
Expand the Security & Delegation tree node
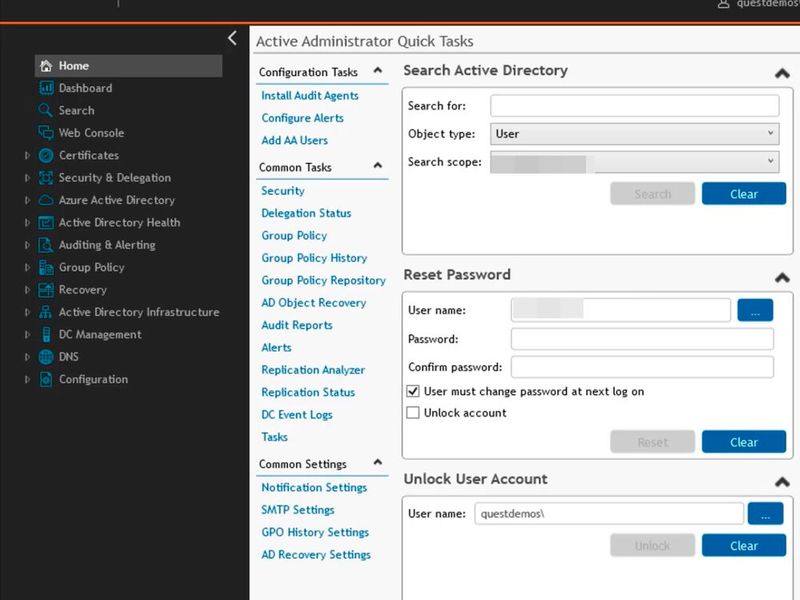[28, 178]
